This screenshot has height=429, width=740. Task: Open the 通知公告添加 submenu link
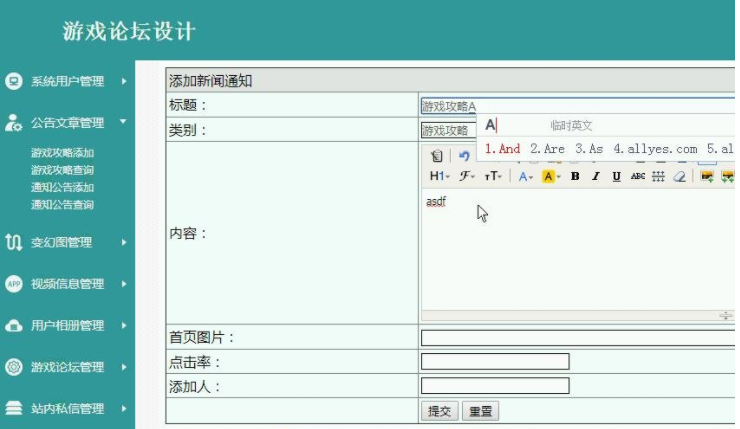(62, 187)
